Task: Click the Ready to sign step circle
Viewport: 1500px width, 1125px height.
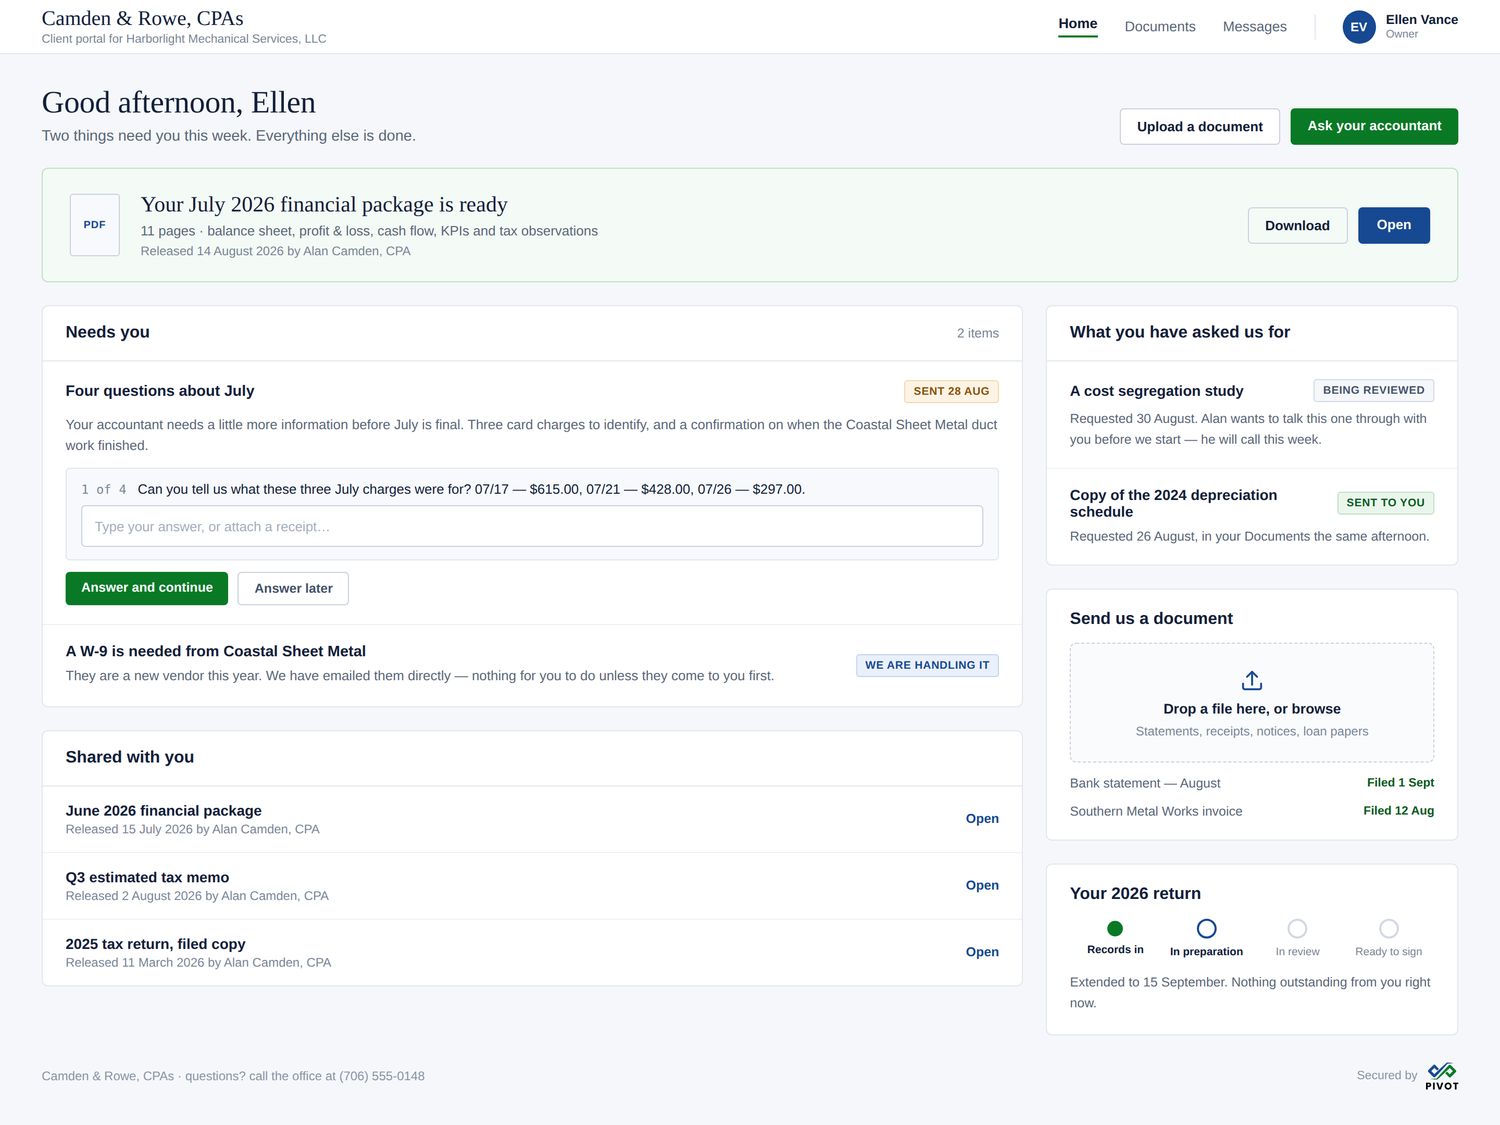Action: [1388, 929]
